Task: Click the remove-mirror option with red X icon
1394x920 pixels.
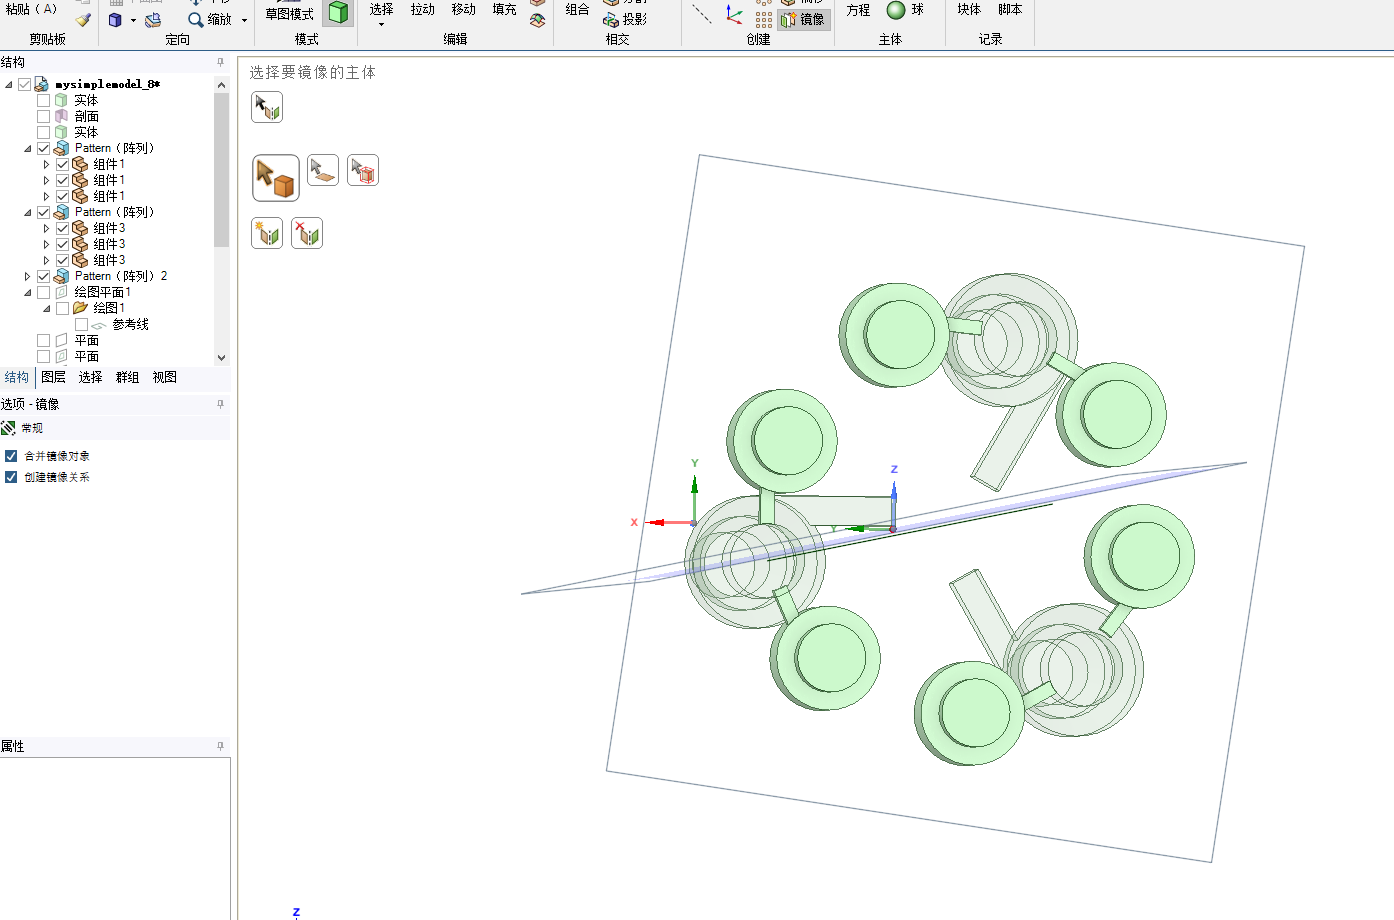Action: point(307,232)
